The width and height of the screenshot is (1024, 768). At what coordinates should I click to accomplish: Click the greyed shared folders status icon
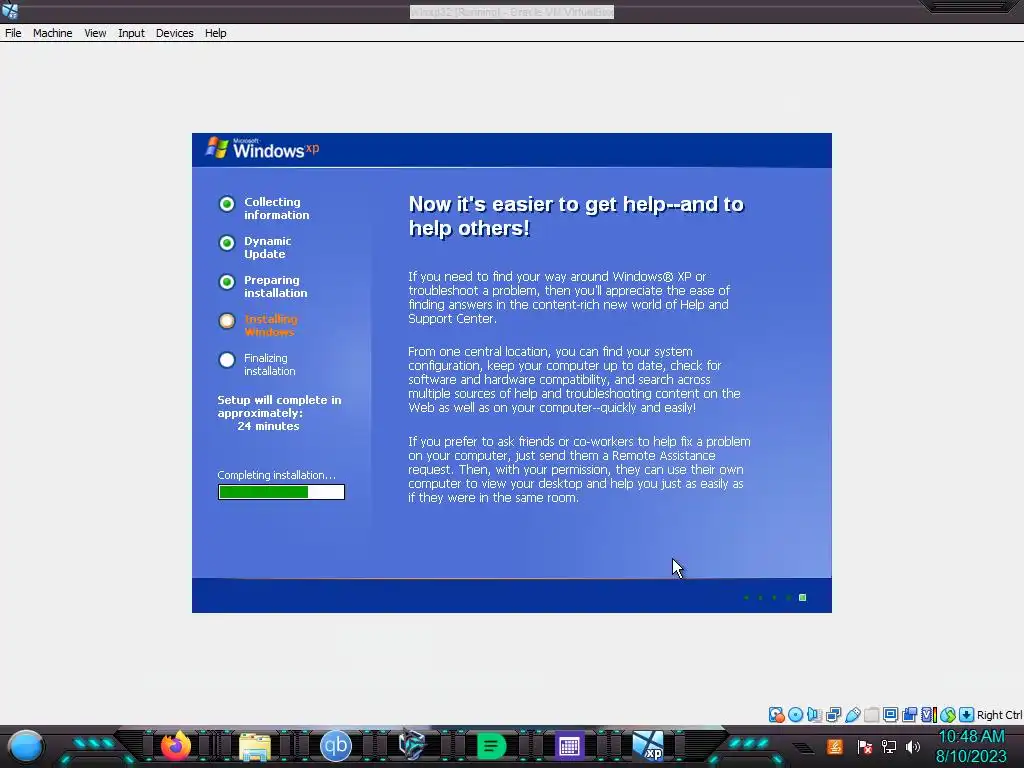coord(871,714)
